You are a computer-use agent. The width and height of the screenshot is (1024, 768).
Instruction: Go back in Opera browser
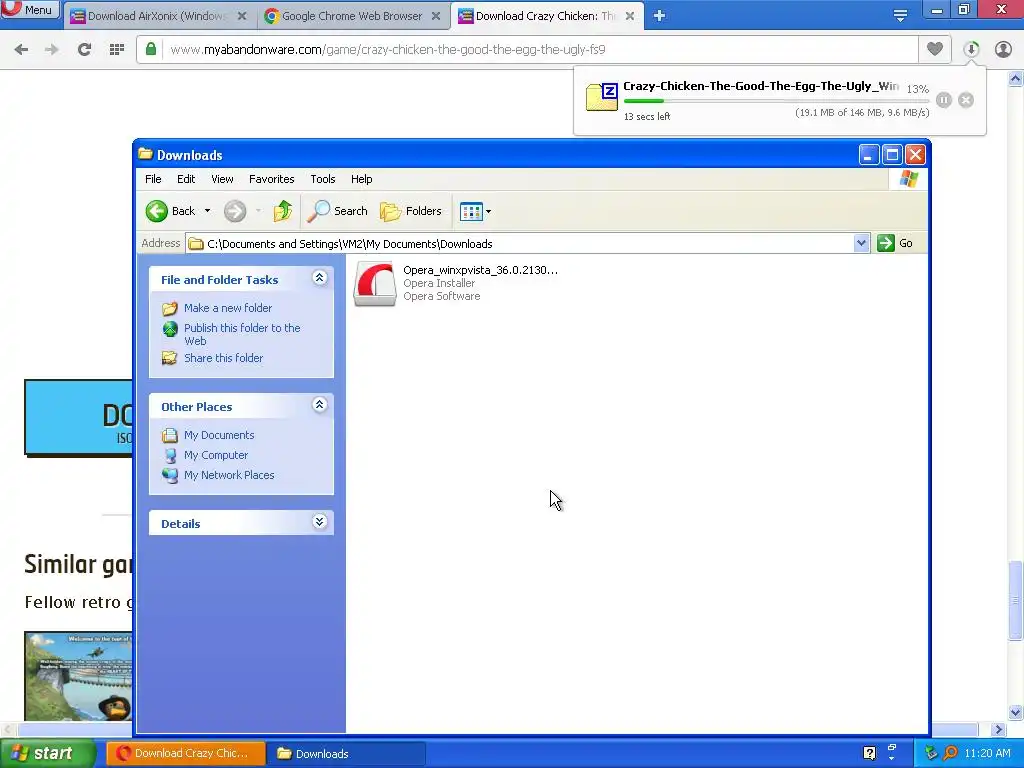[x=21, y=49]
